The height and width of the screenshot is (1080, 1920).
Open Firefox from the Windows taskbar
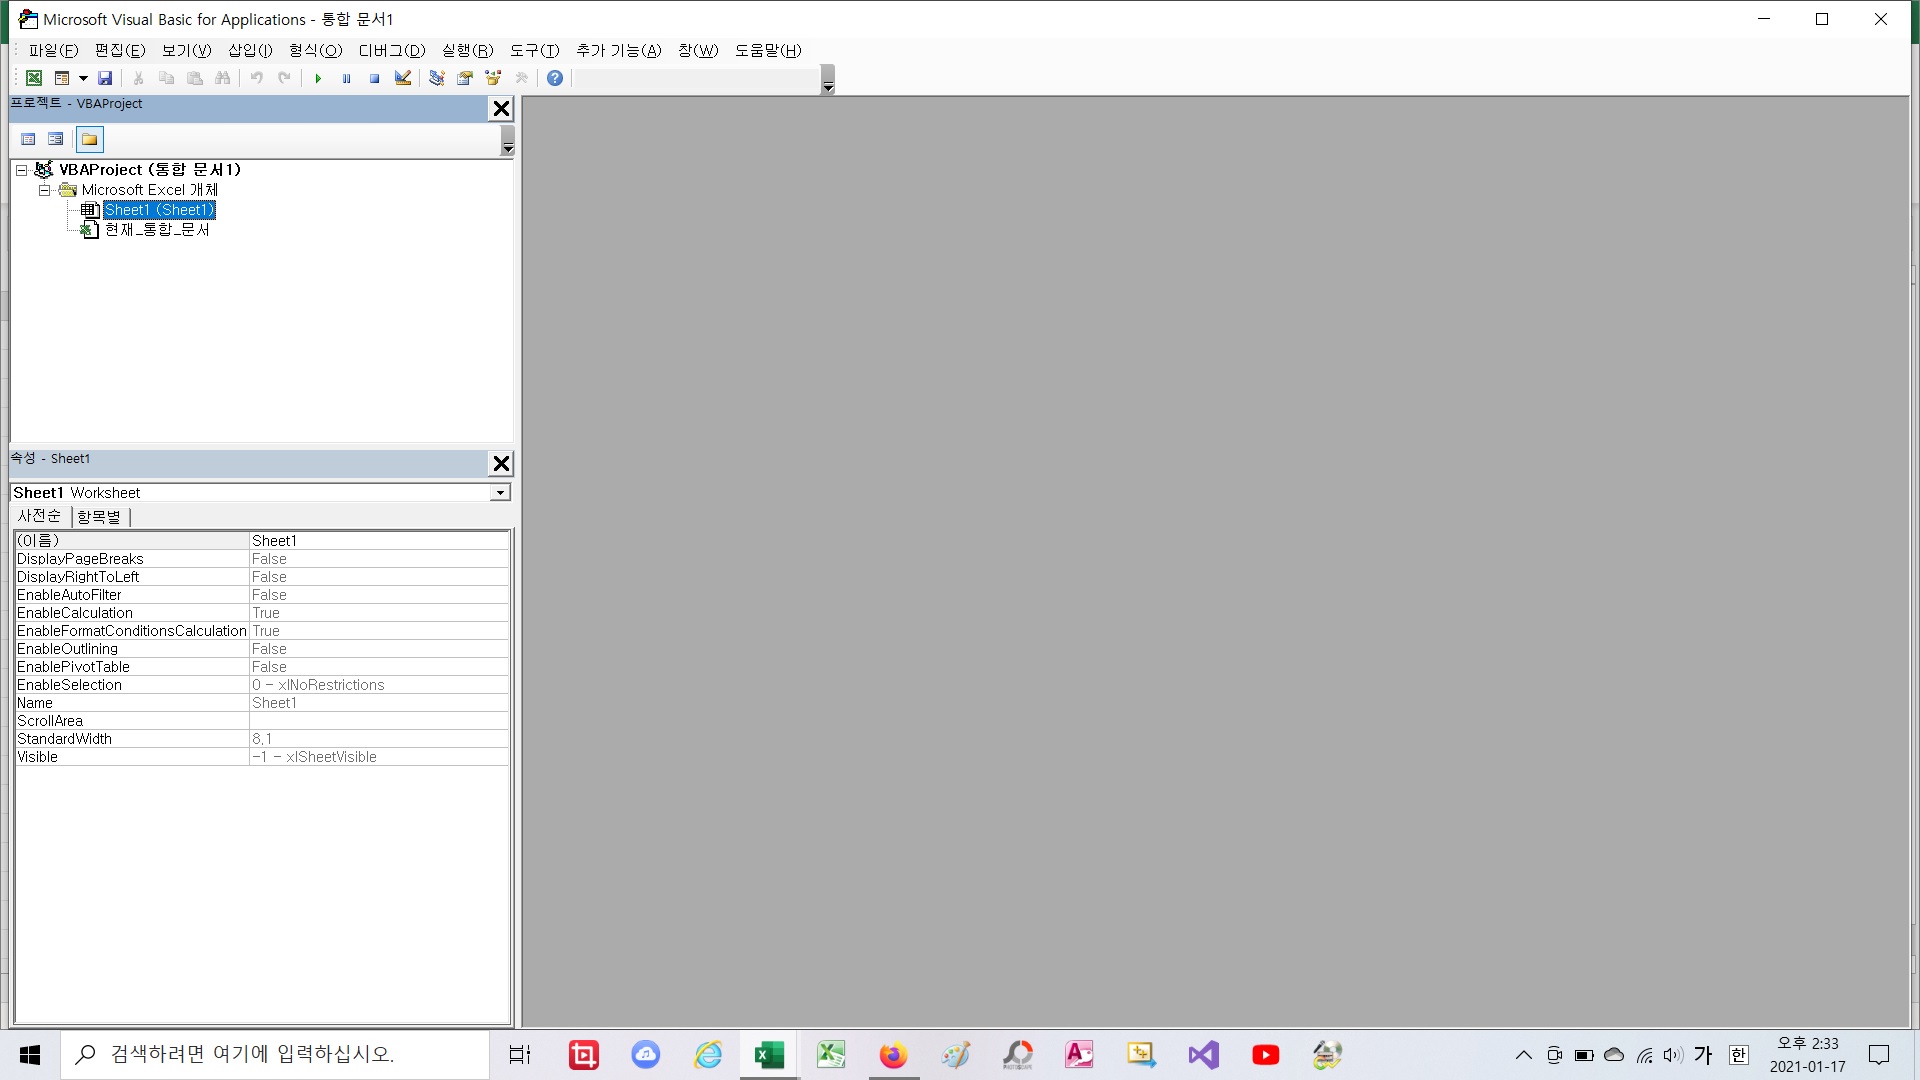pyautogui.click(x=892, y=1055)
